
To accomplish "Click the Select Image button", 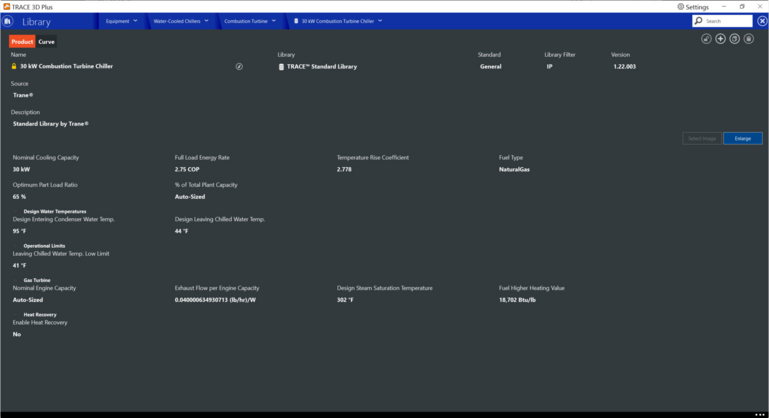I will pyautogui.click(x=702, y=138).
